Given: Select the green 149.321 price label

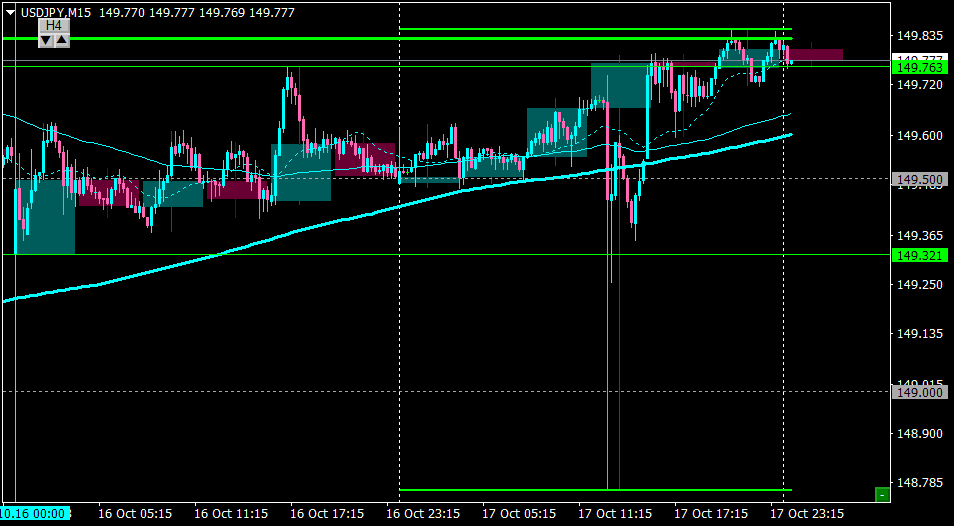Looking at the screenshot, I should [919, 255].
